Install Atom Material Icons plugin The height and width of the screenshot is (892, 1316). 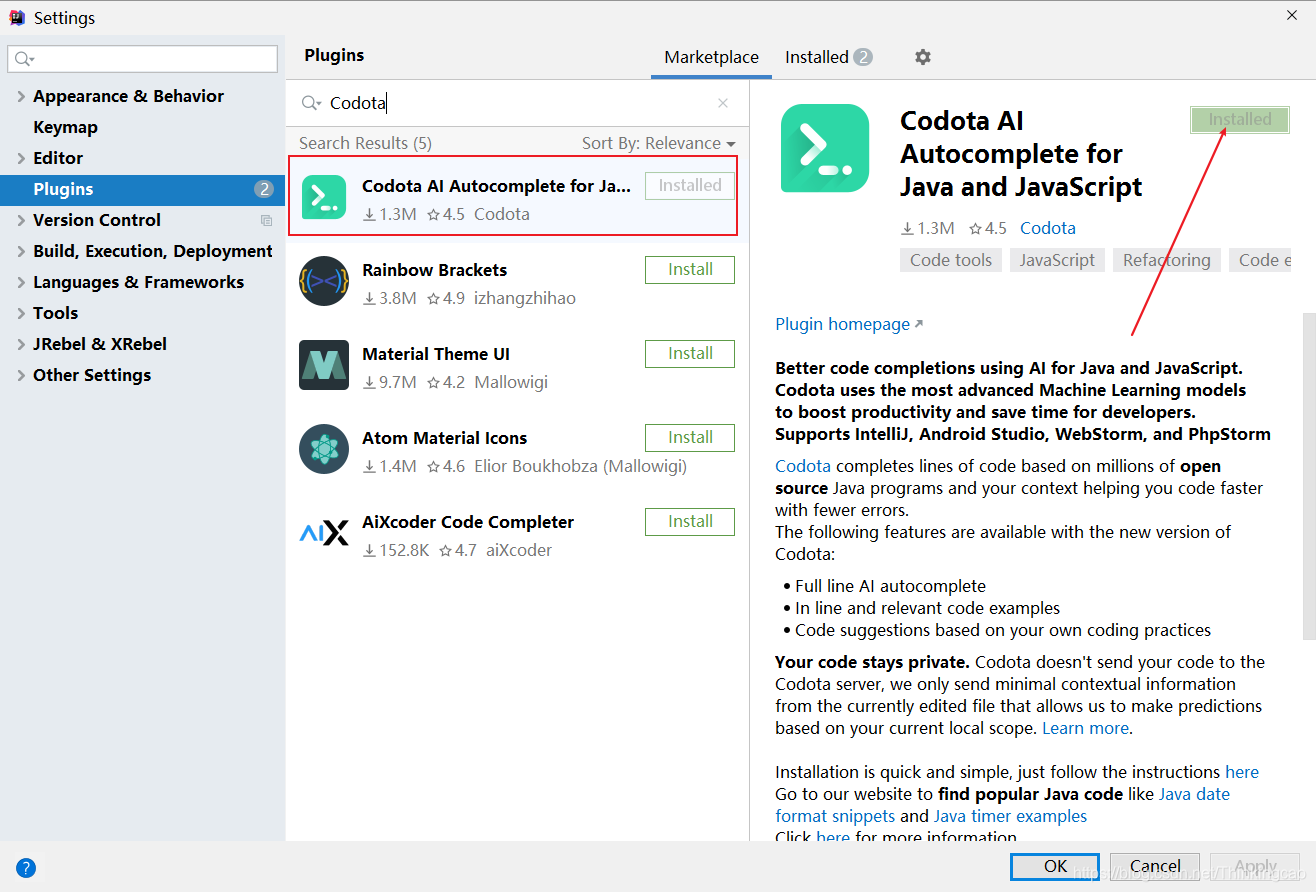(x=690, y=438)
